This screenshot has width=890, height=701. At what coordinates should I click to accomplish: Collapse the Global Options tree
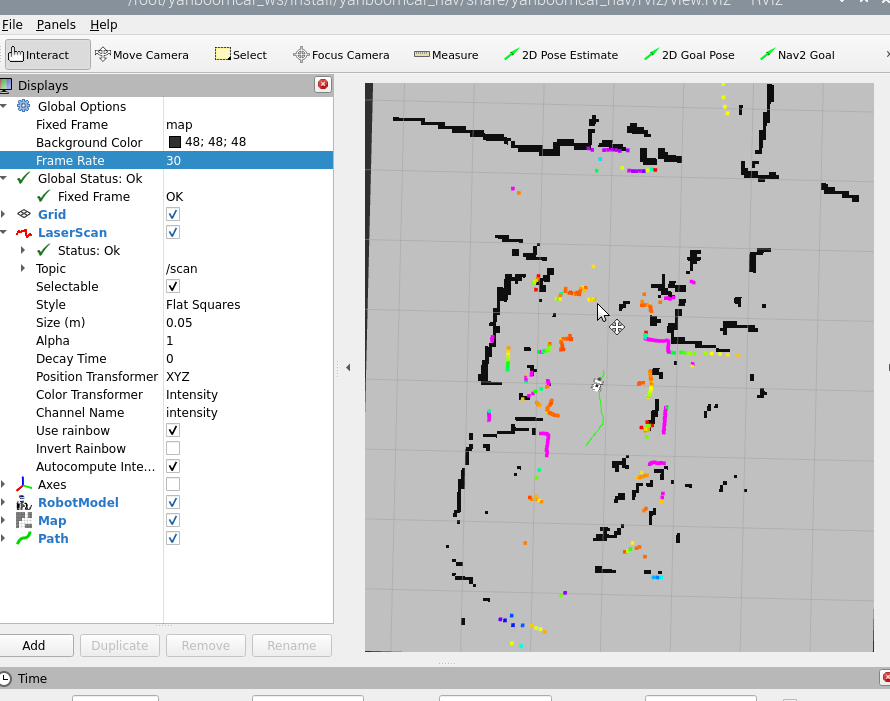(3, 106)
